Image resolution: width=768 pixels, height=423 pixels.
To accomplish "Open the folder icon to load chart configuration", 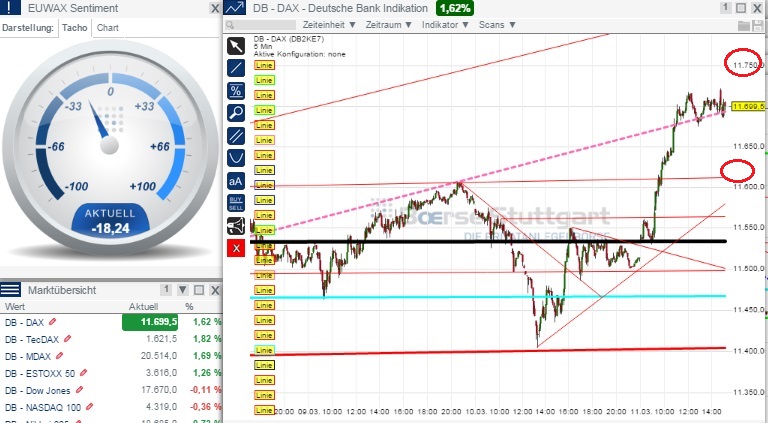I will pyautogui.click(x=744, y=25).
